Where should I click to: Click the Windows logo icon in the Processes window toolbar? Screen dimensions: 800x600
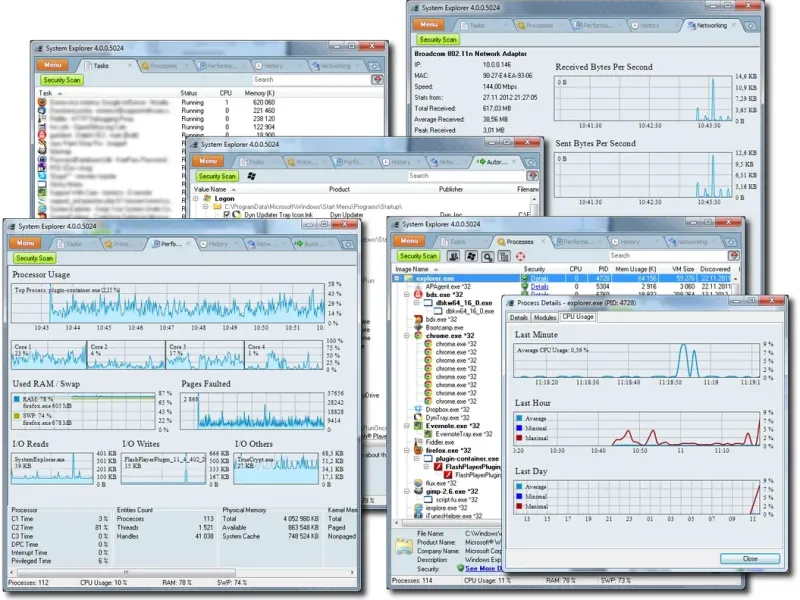coord(471,256)
